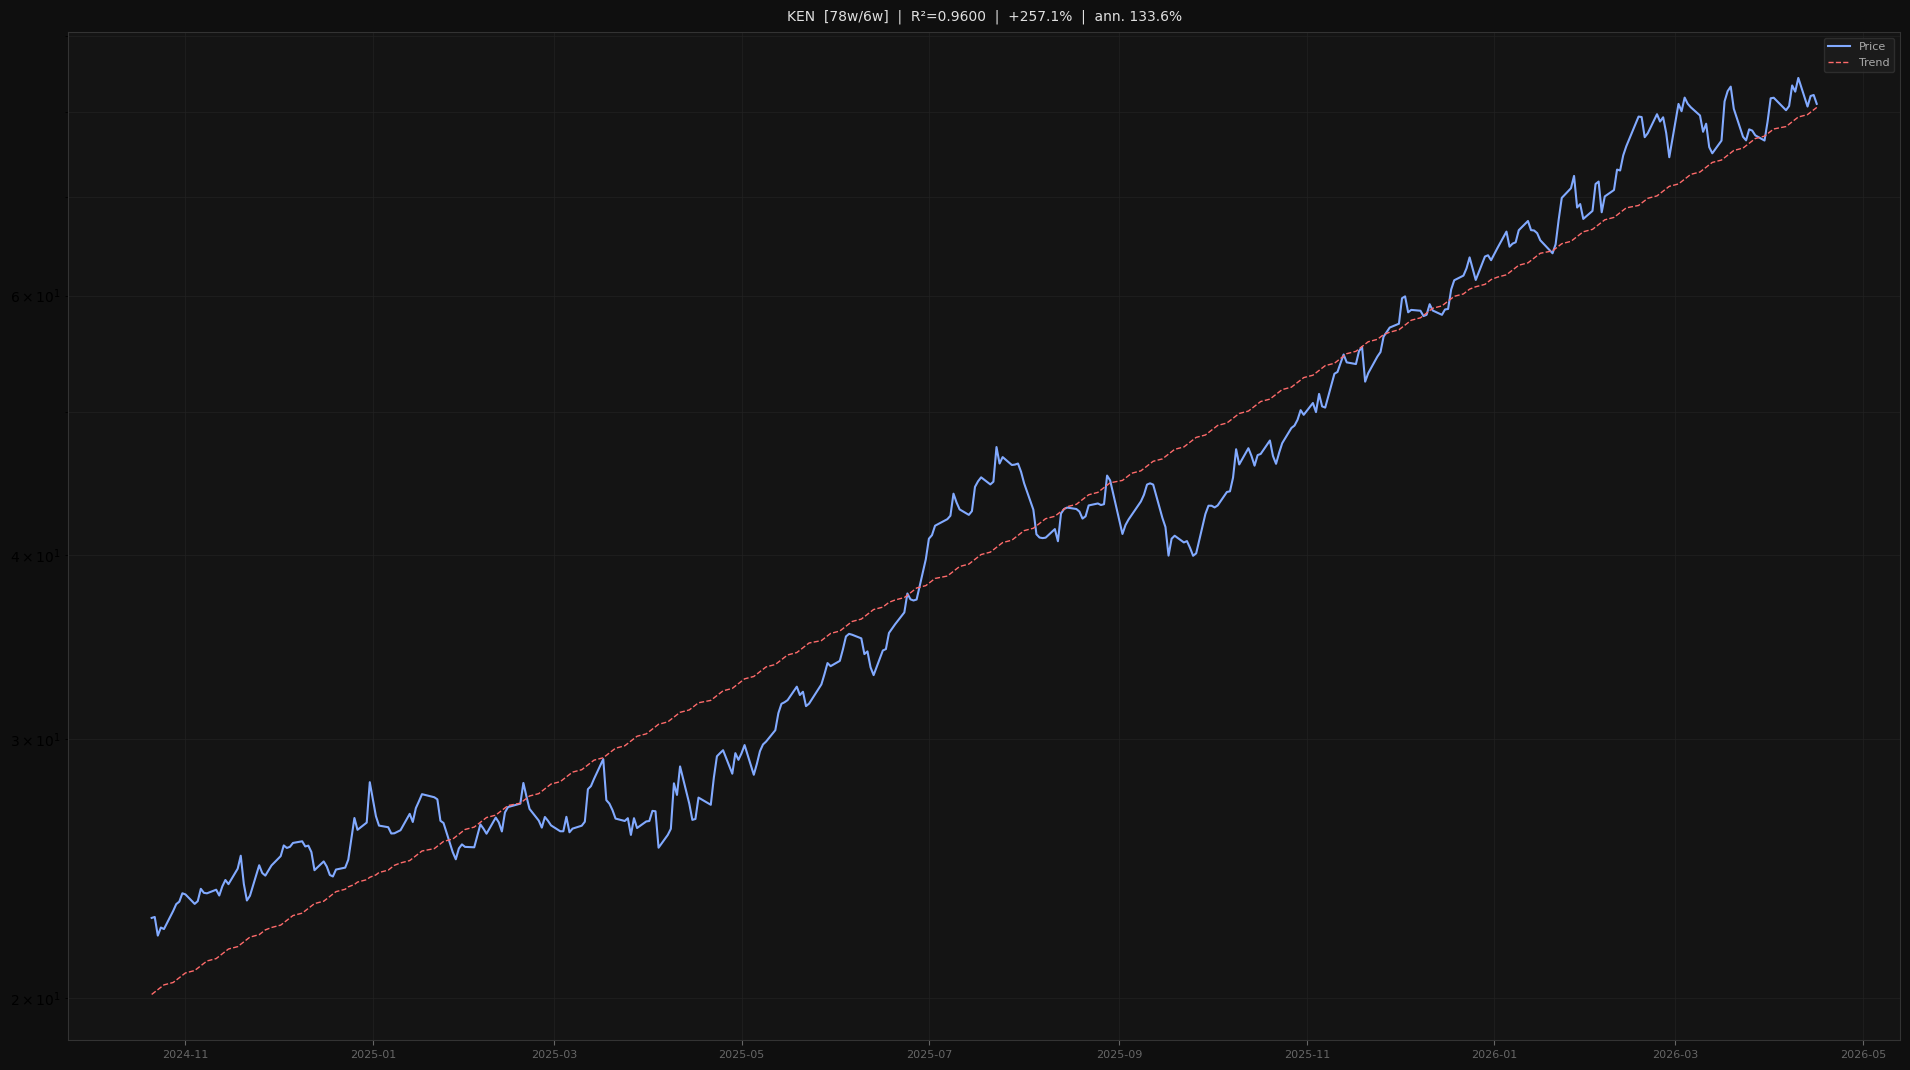Click the chart title showing KEN [78w/6w]
This screenshot has height=1070, width=1910.
pyautogui.click(x=836, y=16)
